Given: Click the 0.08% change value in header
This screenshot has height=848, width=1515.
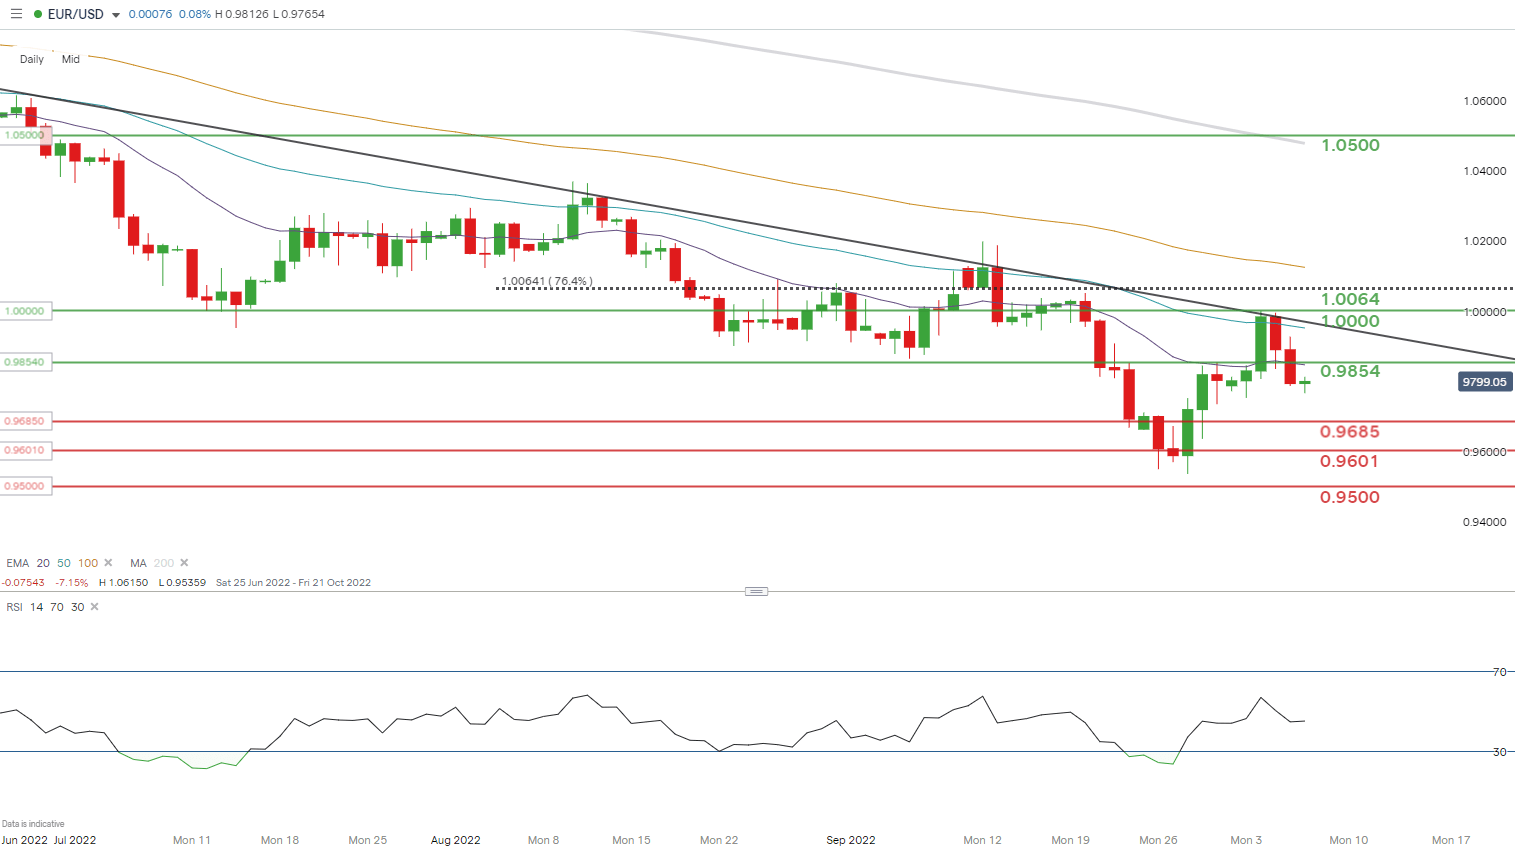Looking at the screenshot, I should pos(195,14).
